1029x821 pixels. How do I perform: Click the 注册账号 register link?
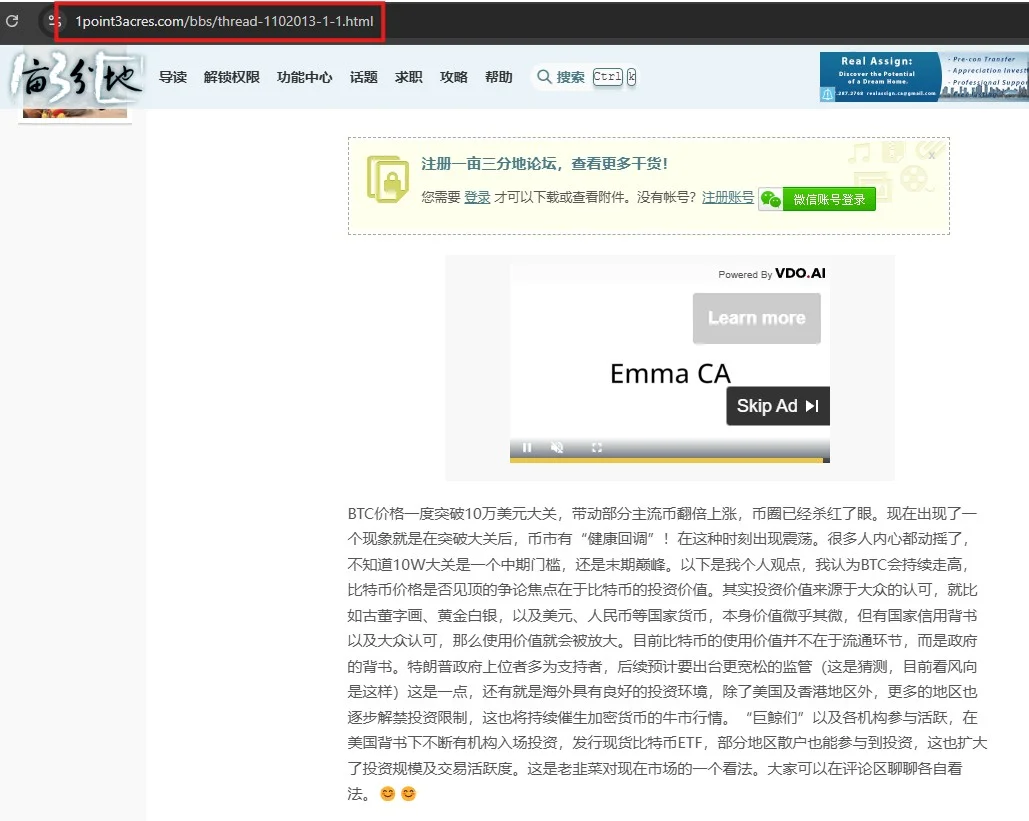(x=727, y=198)
